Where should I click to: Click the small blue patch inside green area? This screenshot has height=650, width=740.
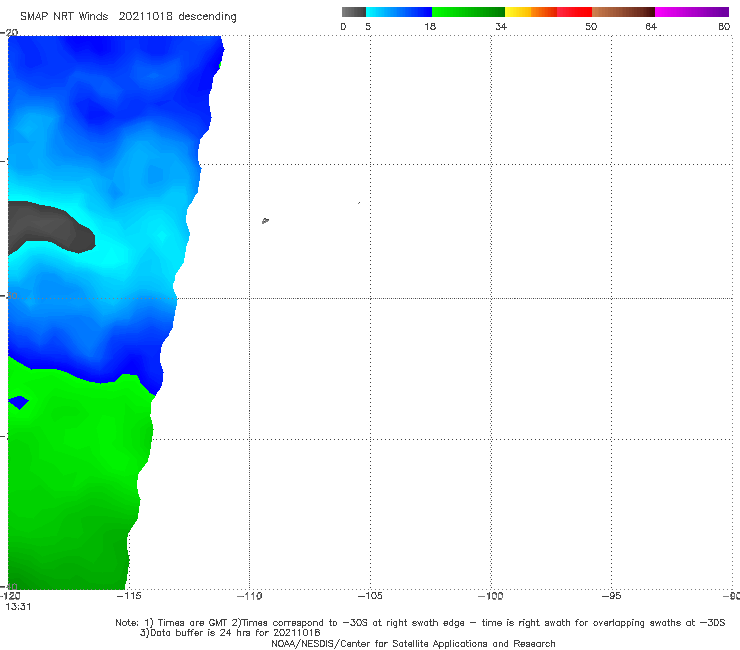pyautogui.click(x=18, y=402)
